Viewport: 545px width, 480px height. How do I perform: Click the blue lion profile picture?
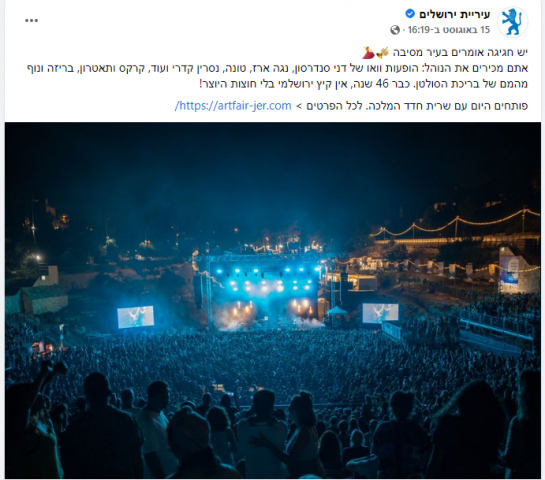click(513, 22)
